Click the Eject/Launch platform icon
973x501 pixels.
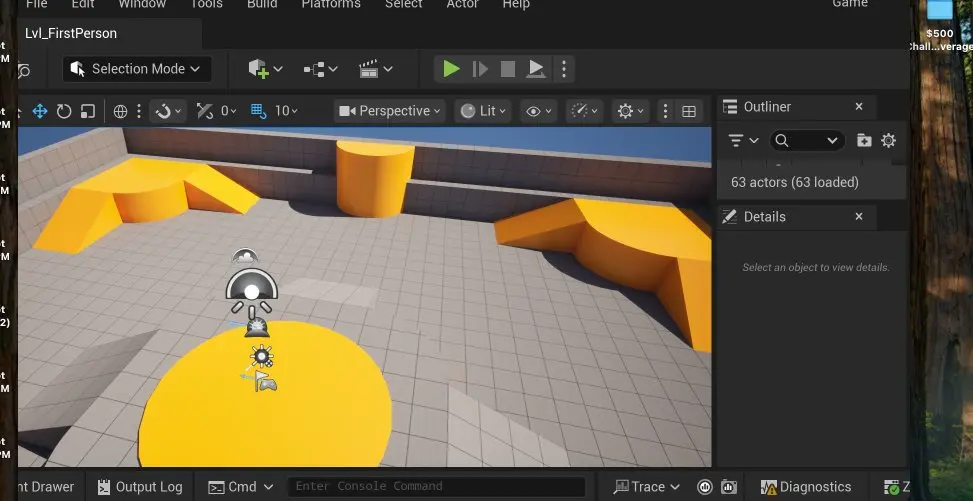536,69
